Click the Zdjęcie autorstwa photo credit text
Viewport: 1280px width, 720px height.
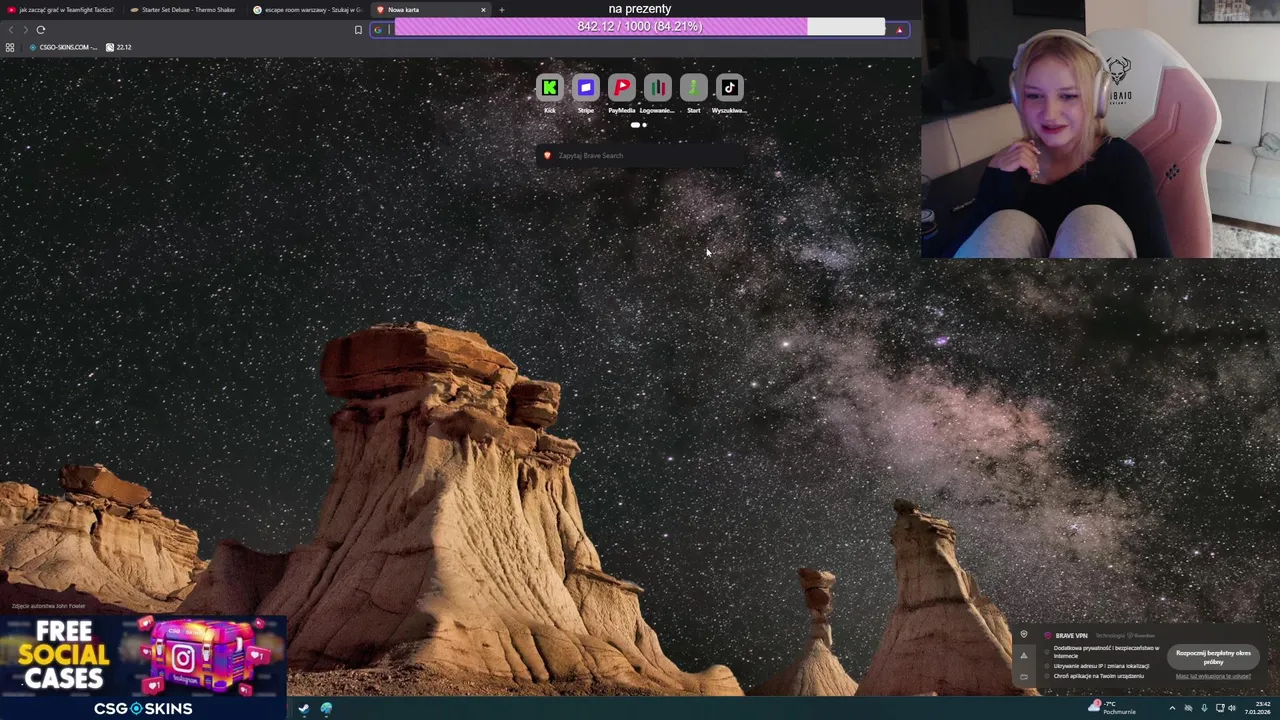[x=49, y=606]
